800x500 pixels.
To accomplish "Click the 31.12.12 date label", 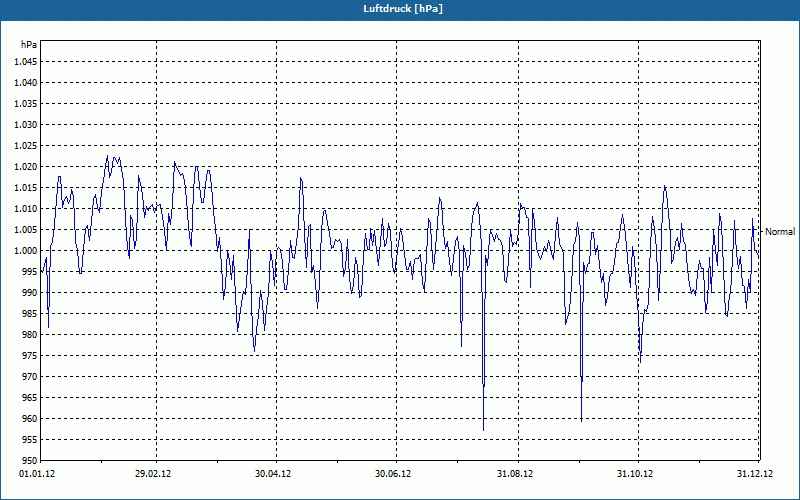I will point(755,474).
